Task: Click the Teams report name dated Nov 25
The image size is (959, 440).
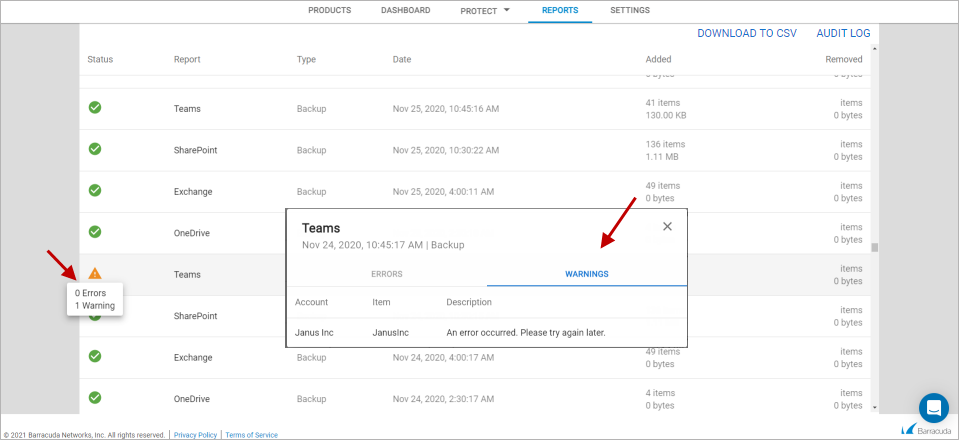Action: pos(187,109)
